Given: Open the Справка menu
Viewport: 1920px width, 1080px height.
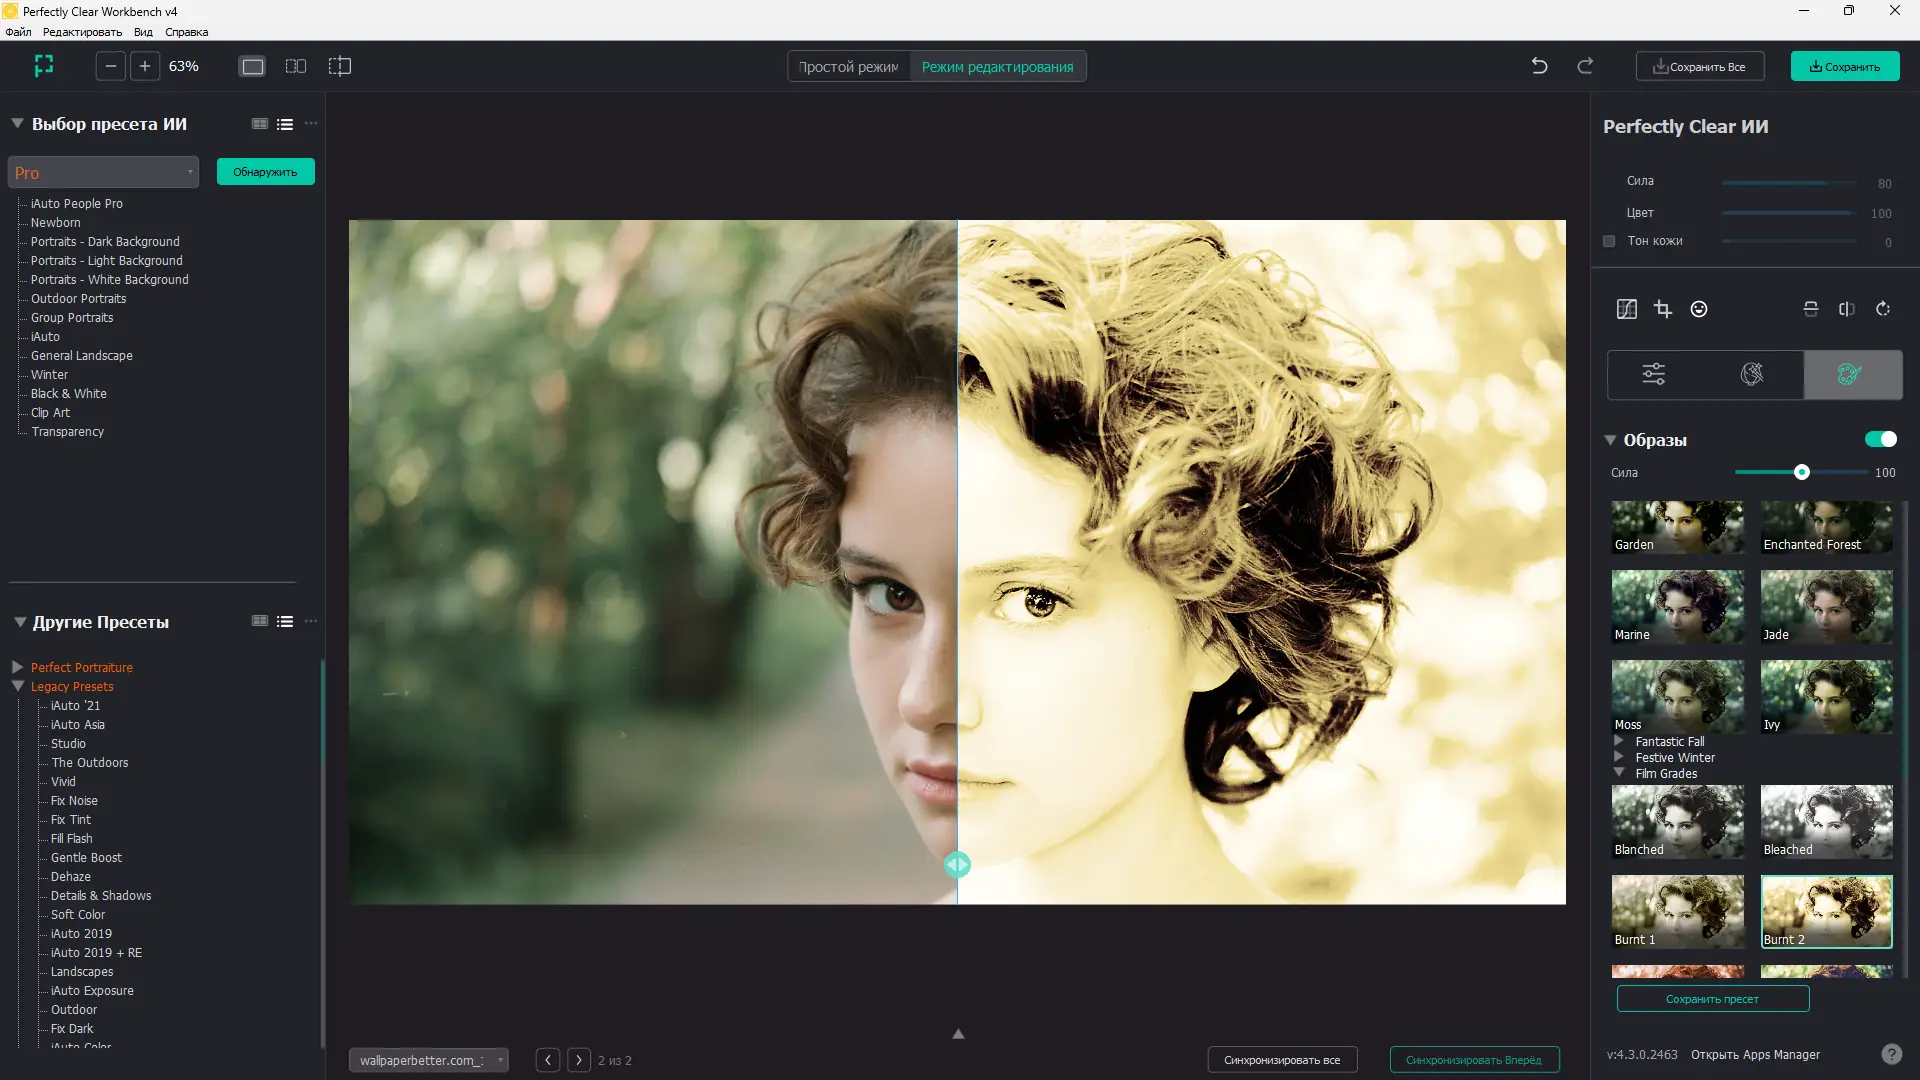Looking at the screenshot, I should click(x=186, y=32).
